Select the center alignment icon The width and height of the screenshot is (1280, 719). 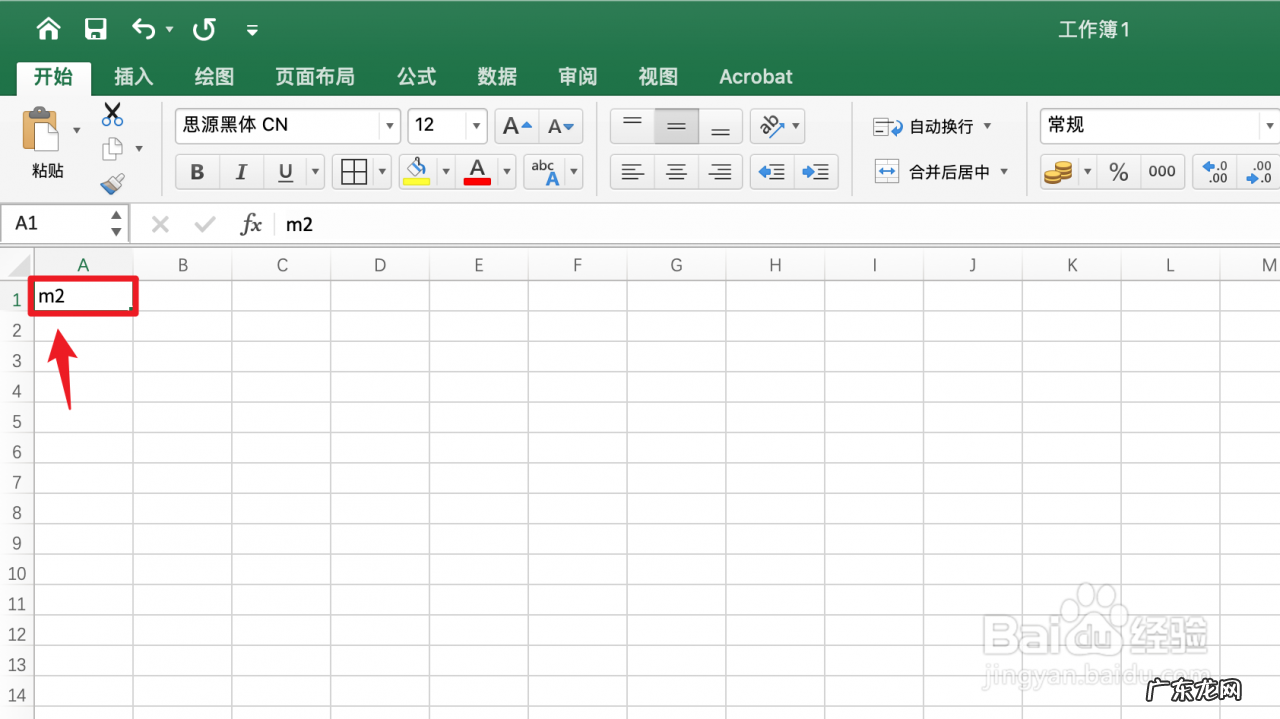[x=676, y=171]
